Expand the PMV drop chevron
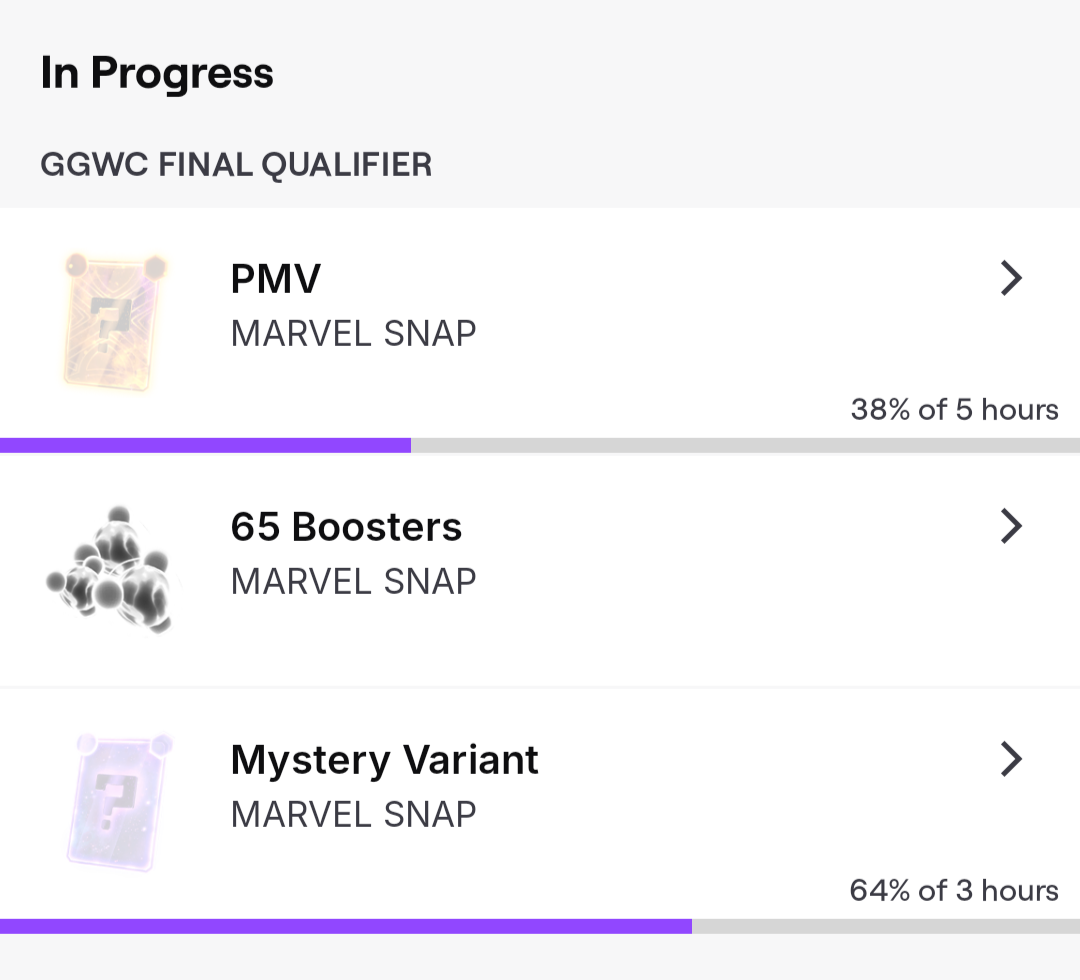This screenshot has height=980, width=1080. click(1011, 279)
